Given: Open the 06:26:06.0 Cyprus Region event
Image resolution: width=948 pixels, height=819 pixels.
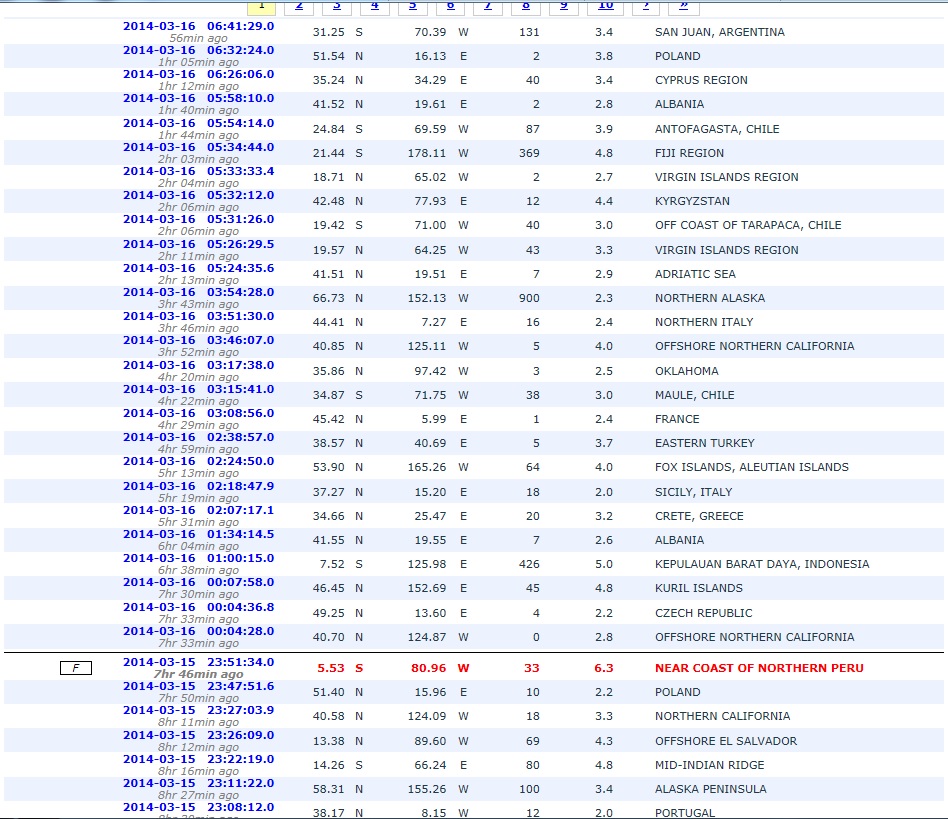Looking at the screenshot, I should point(198,75).
